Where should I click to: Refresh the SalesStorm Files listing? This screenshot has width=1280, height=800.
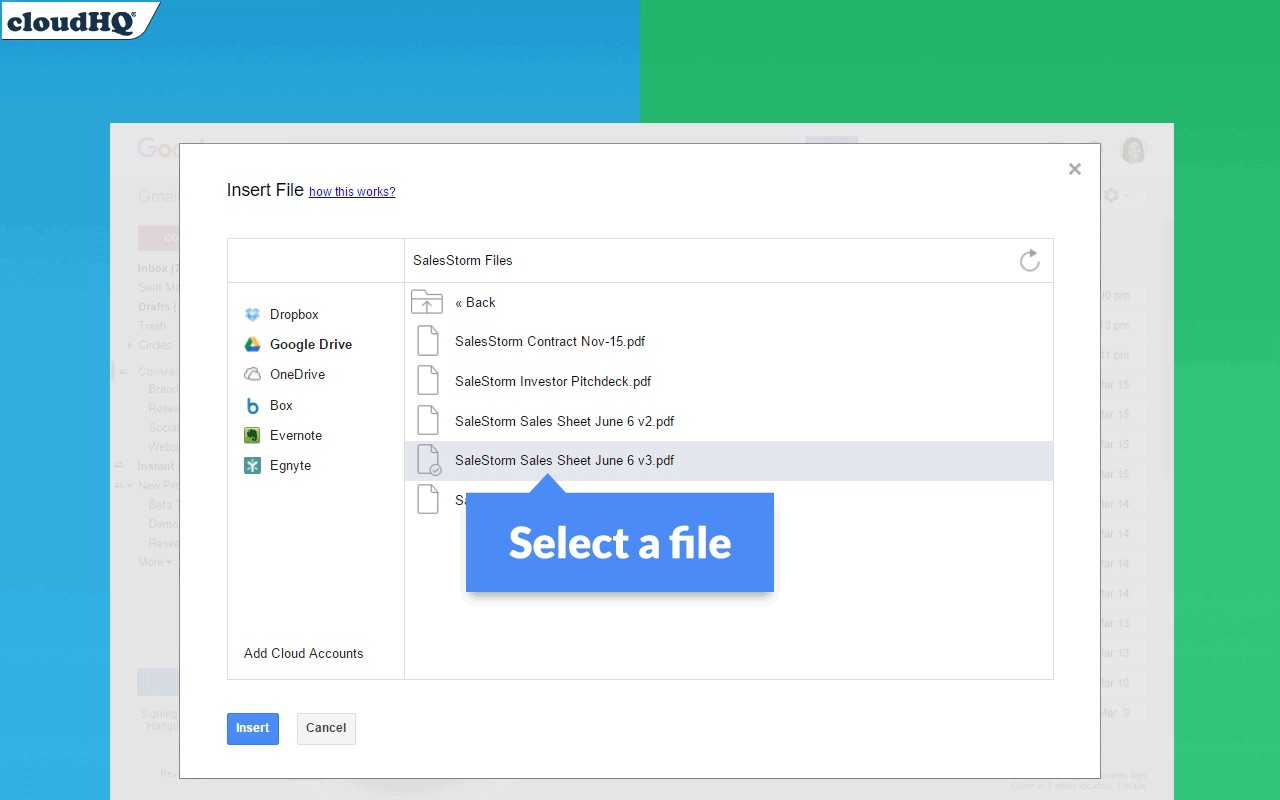coord(1030,260)
